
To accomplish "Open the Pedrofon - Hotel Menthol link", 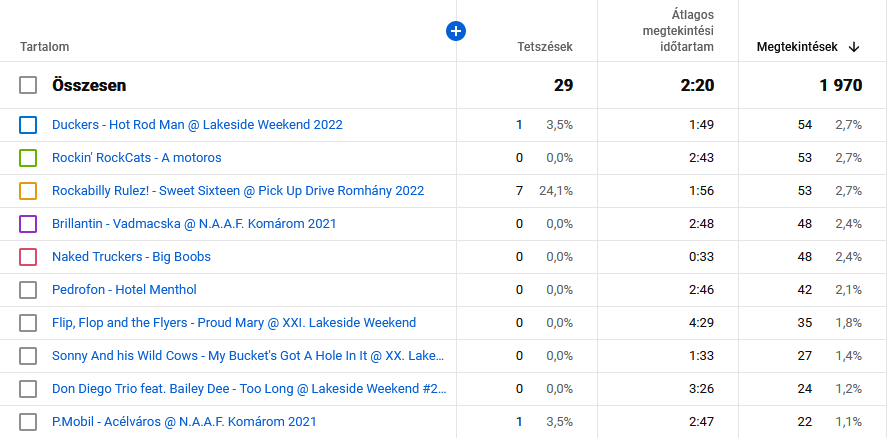I will (x=124, y=290).
